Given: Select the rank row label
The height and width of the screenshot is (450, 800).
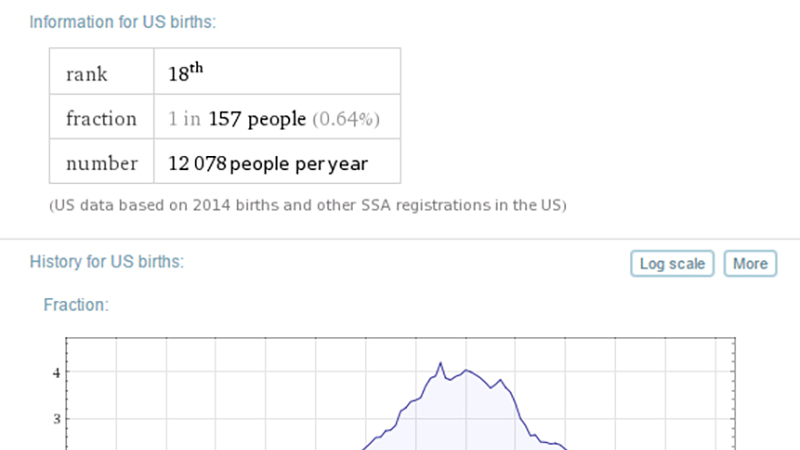Looking at the screenshot, I should pyautogui.click(x=87, y=74).
